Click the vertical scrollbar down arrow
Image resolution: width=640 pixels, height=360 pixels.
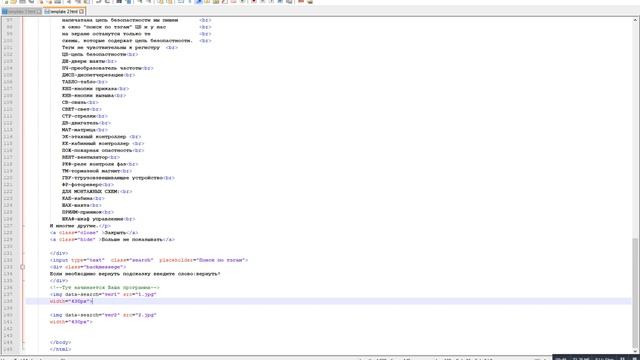[x=636, y=351]
